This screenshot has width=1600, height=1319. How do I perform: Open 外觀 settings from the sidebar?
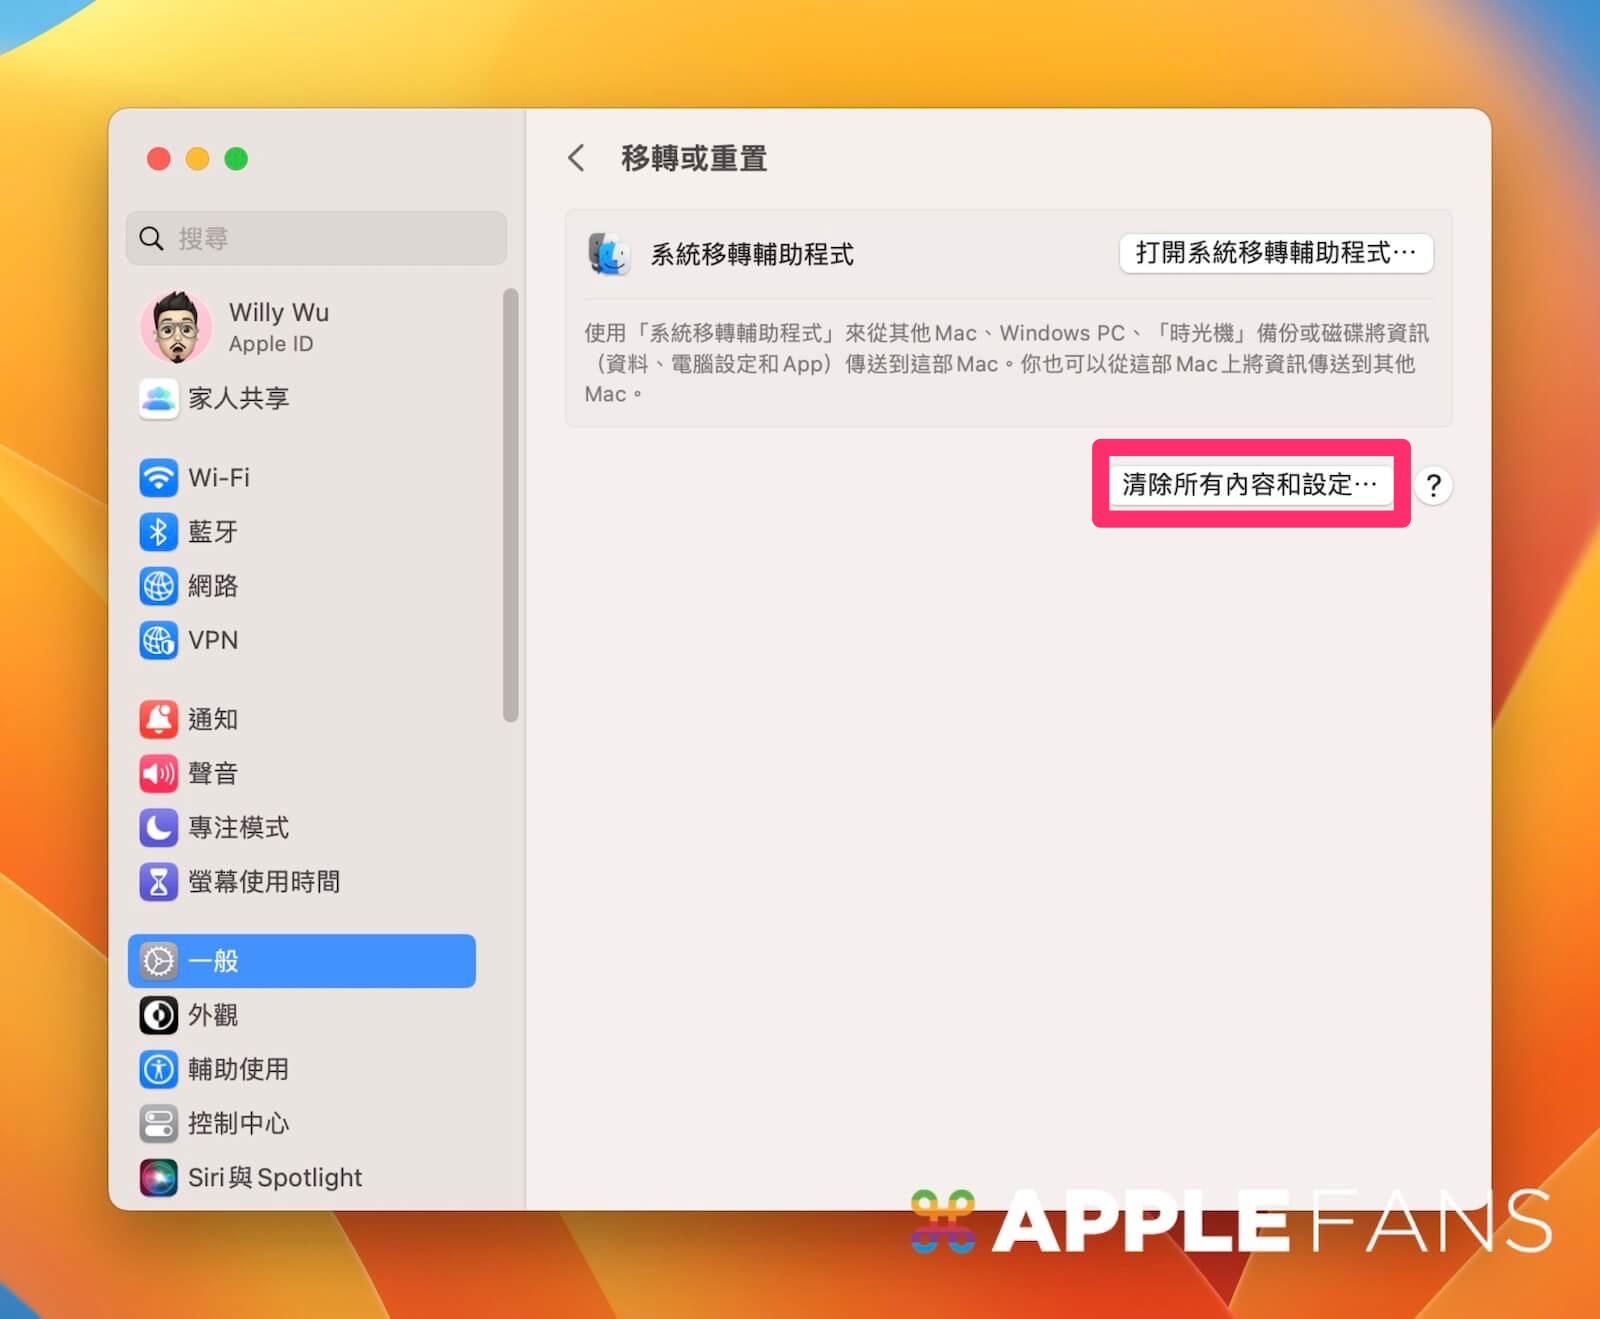click(160, 1015)
